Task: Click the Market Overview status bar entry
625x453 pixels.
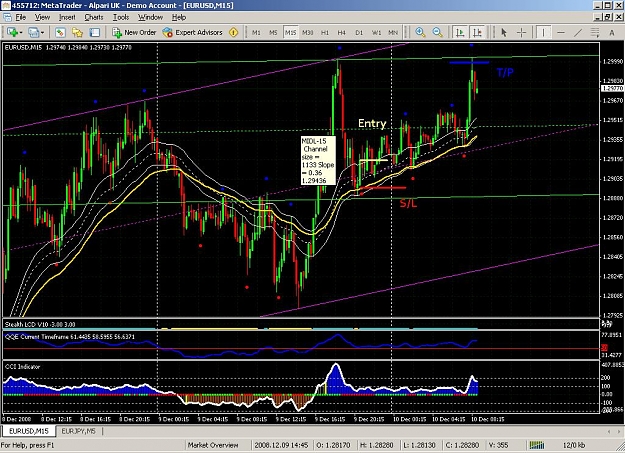Action: (x=213, y=445)
